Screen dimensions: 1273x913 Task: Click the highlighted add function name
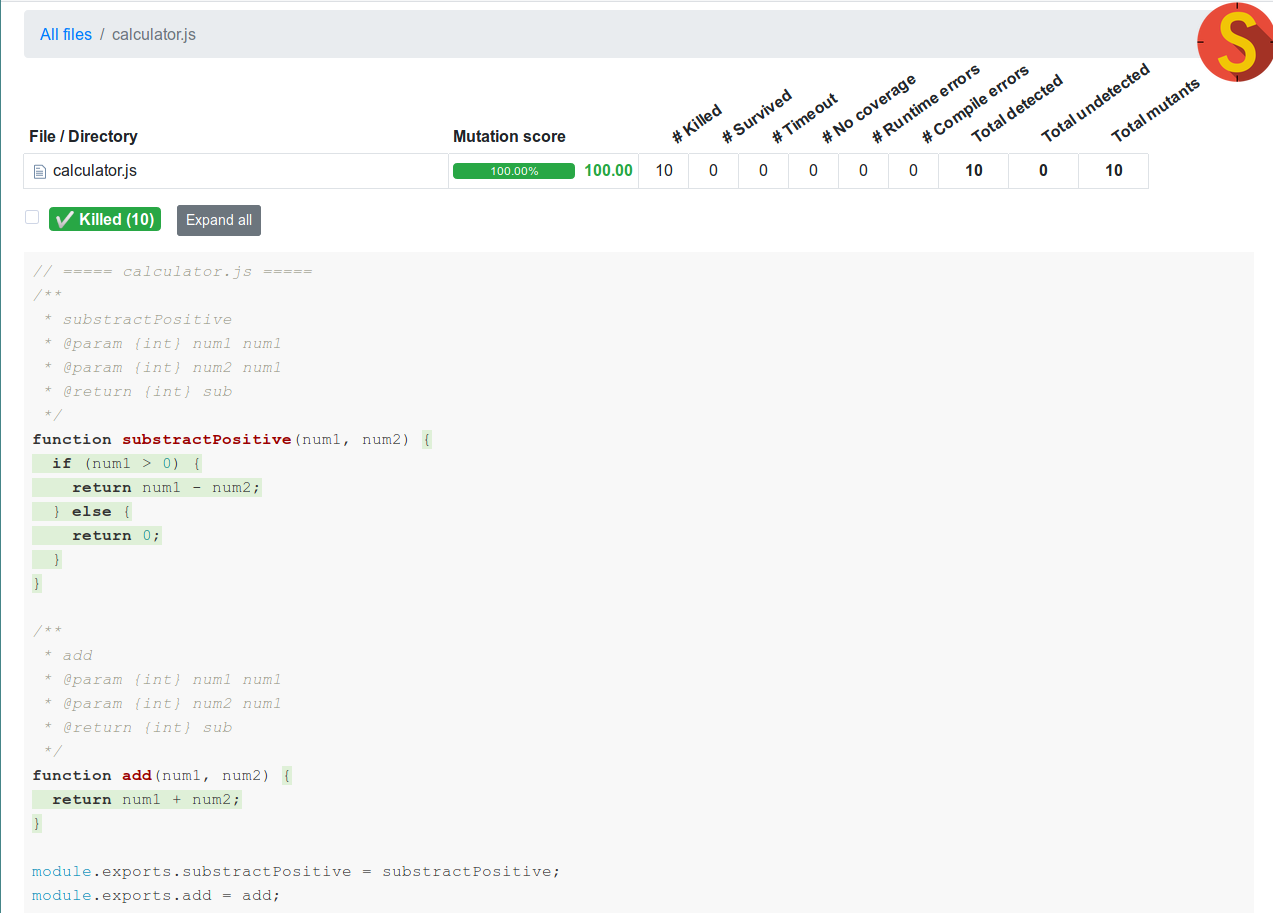tap(136, 775)
